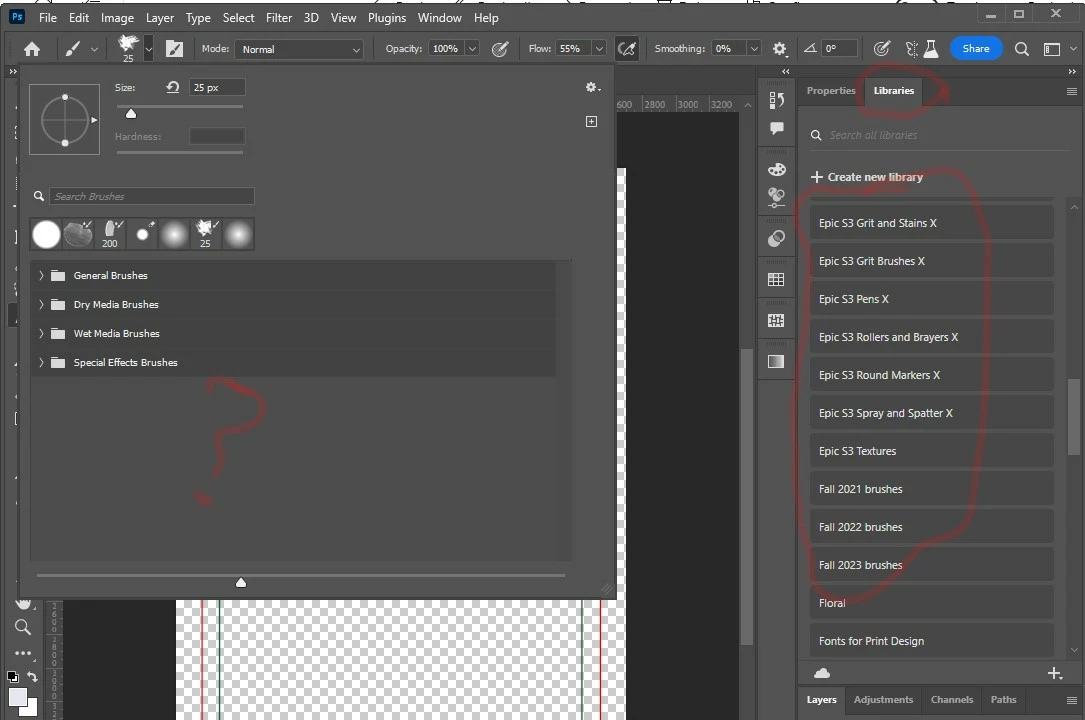Image resolution: width=1085 pixels, height=720 pixels.
Task: Open the Search magnifier in top bar
Action: tap(1021, 49)
